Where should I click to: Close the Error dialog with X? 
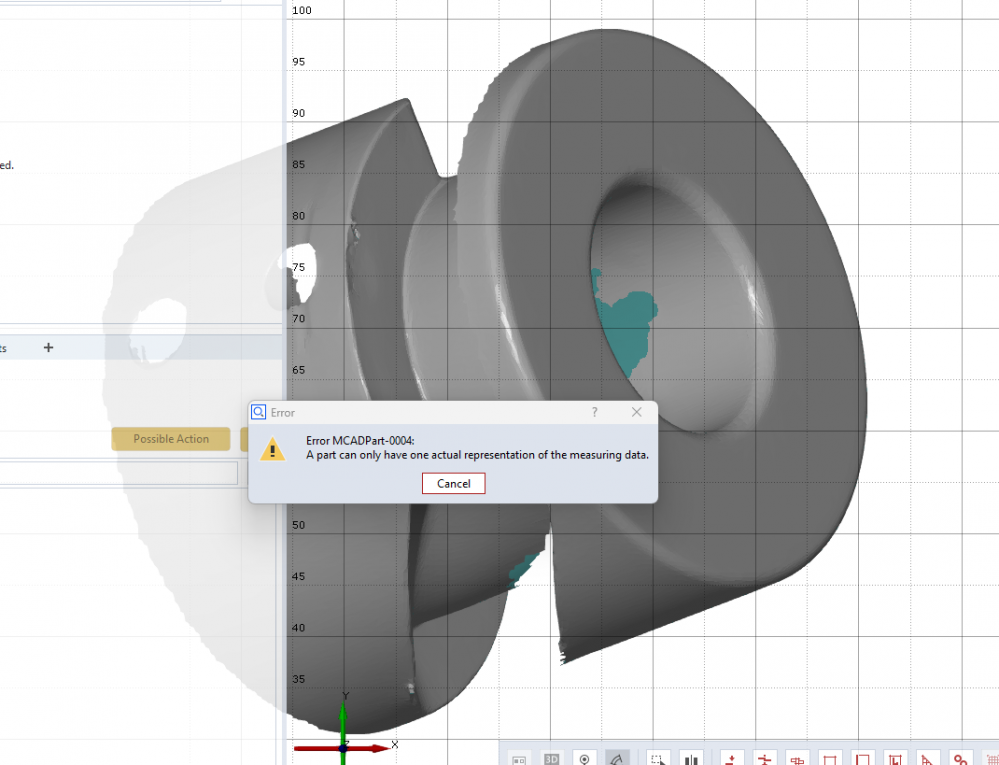point(637,412)
